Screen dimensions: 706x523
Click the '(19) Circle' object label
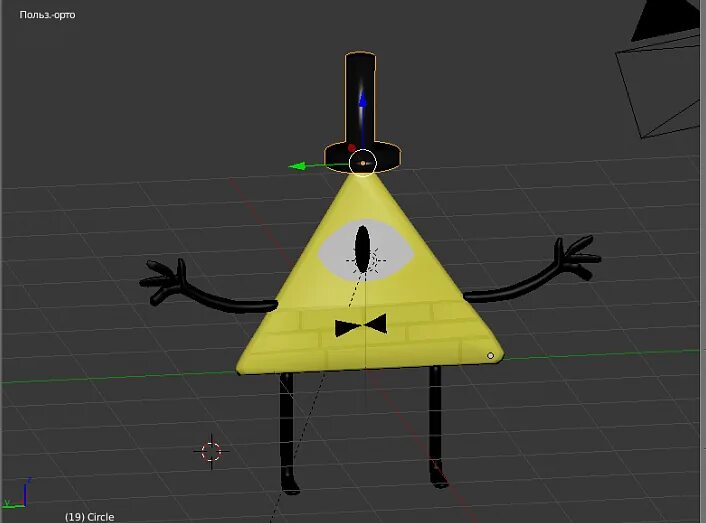[x=89, y=517]
